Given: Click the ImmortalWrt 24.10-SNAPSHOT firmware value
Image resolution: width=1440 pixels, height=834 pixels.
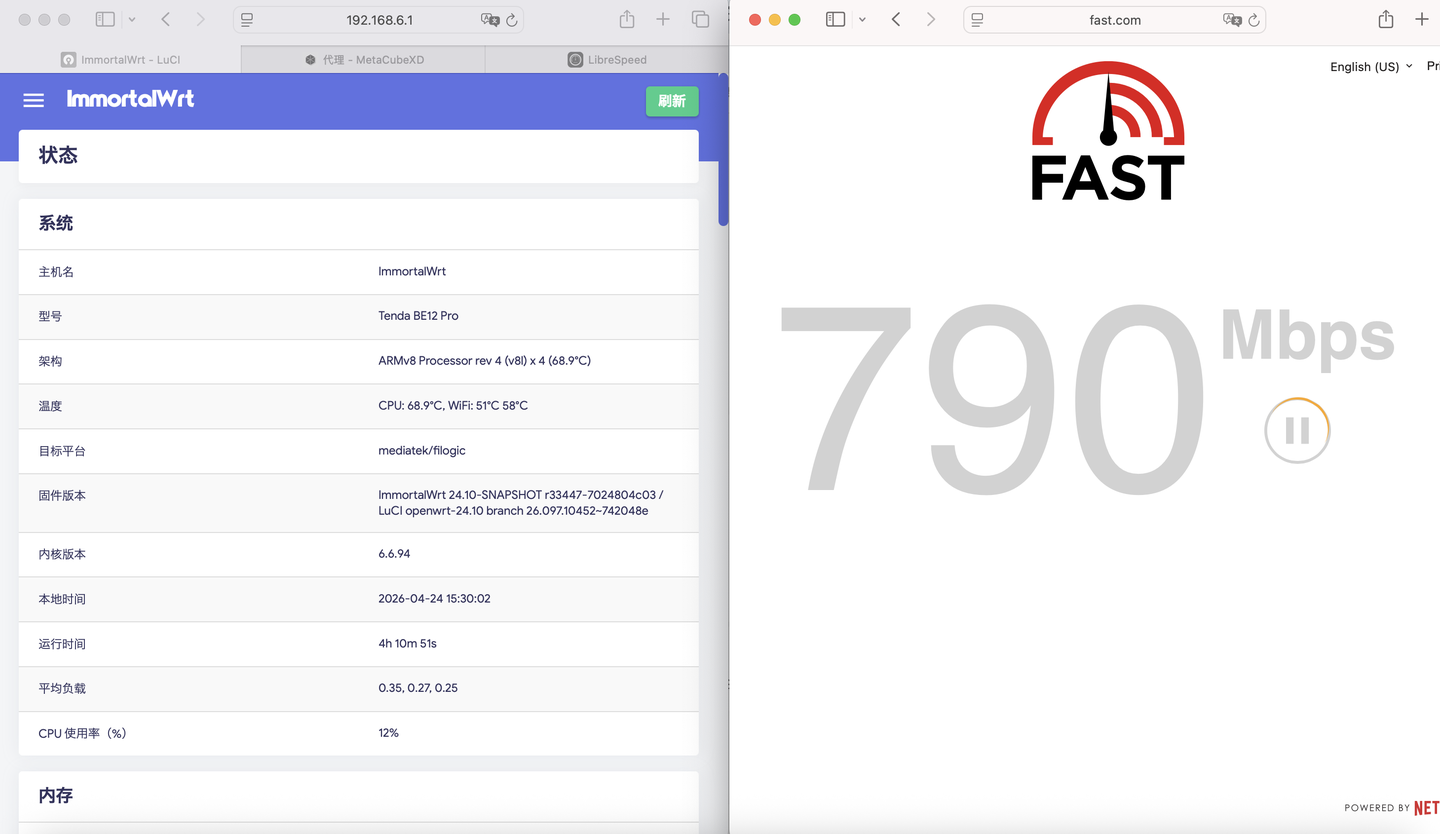Looking at the screenshot, I should tap(521, 503).
